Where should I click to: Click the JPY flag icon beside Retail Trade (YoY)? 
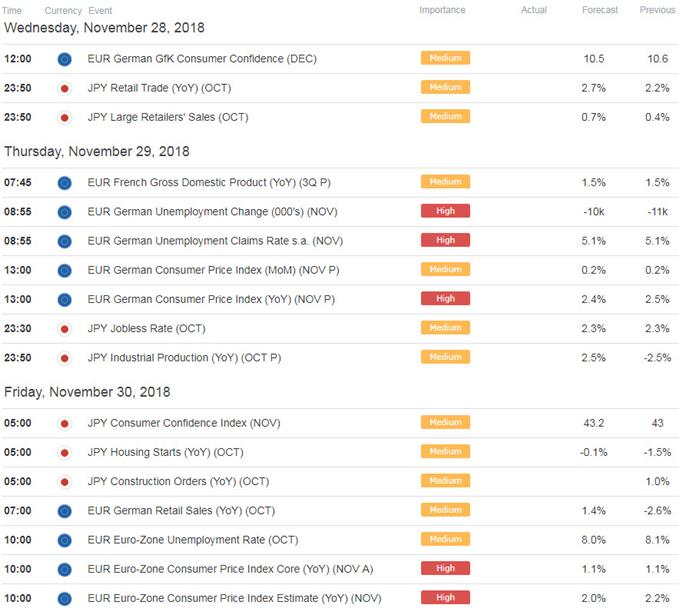pyautogui.click(x=65, y=88)
